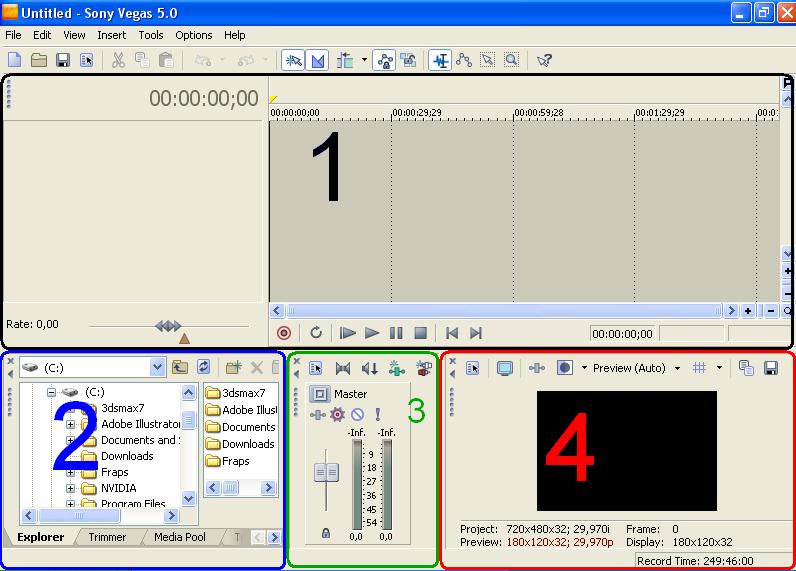
Task: Open the project properties icon
Action: 87,60
